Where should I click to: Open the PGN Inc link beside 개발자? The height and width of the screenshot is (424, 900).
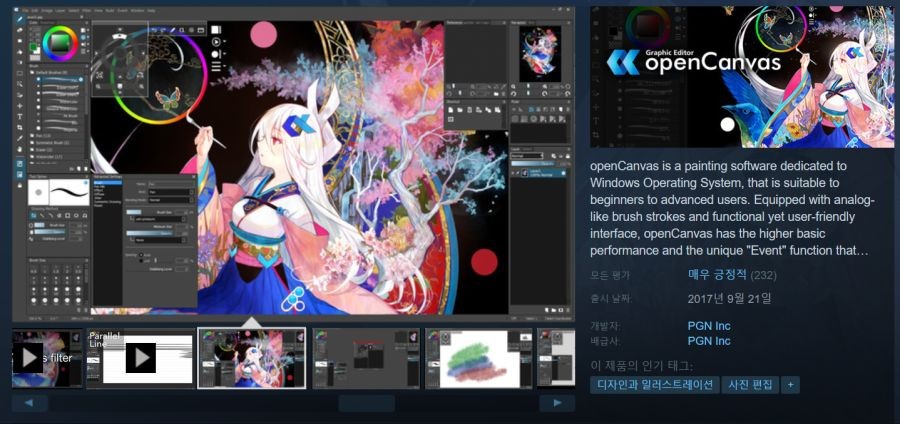709,326
